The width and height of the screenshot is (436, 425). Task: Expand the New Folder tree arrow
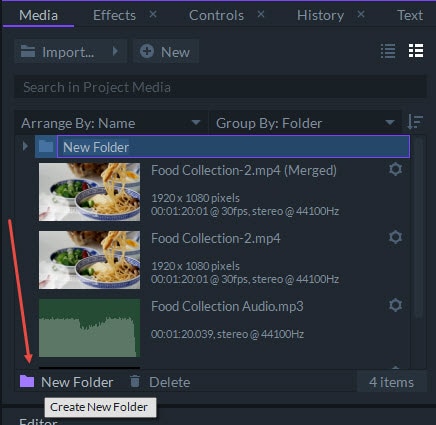click(x=25, y=146)
